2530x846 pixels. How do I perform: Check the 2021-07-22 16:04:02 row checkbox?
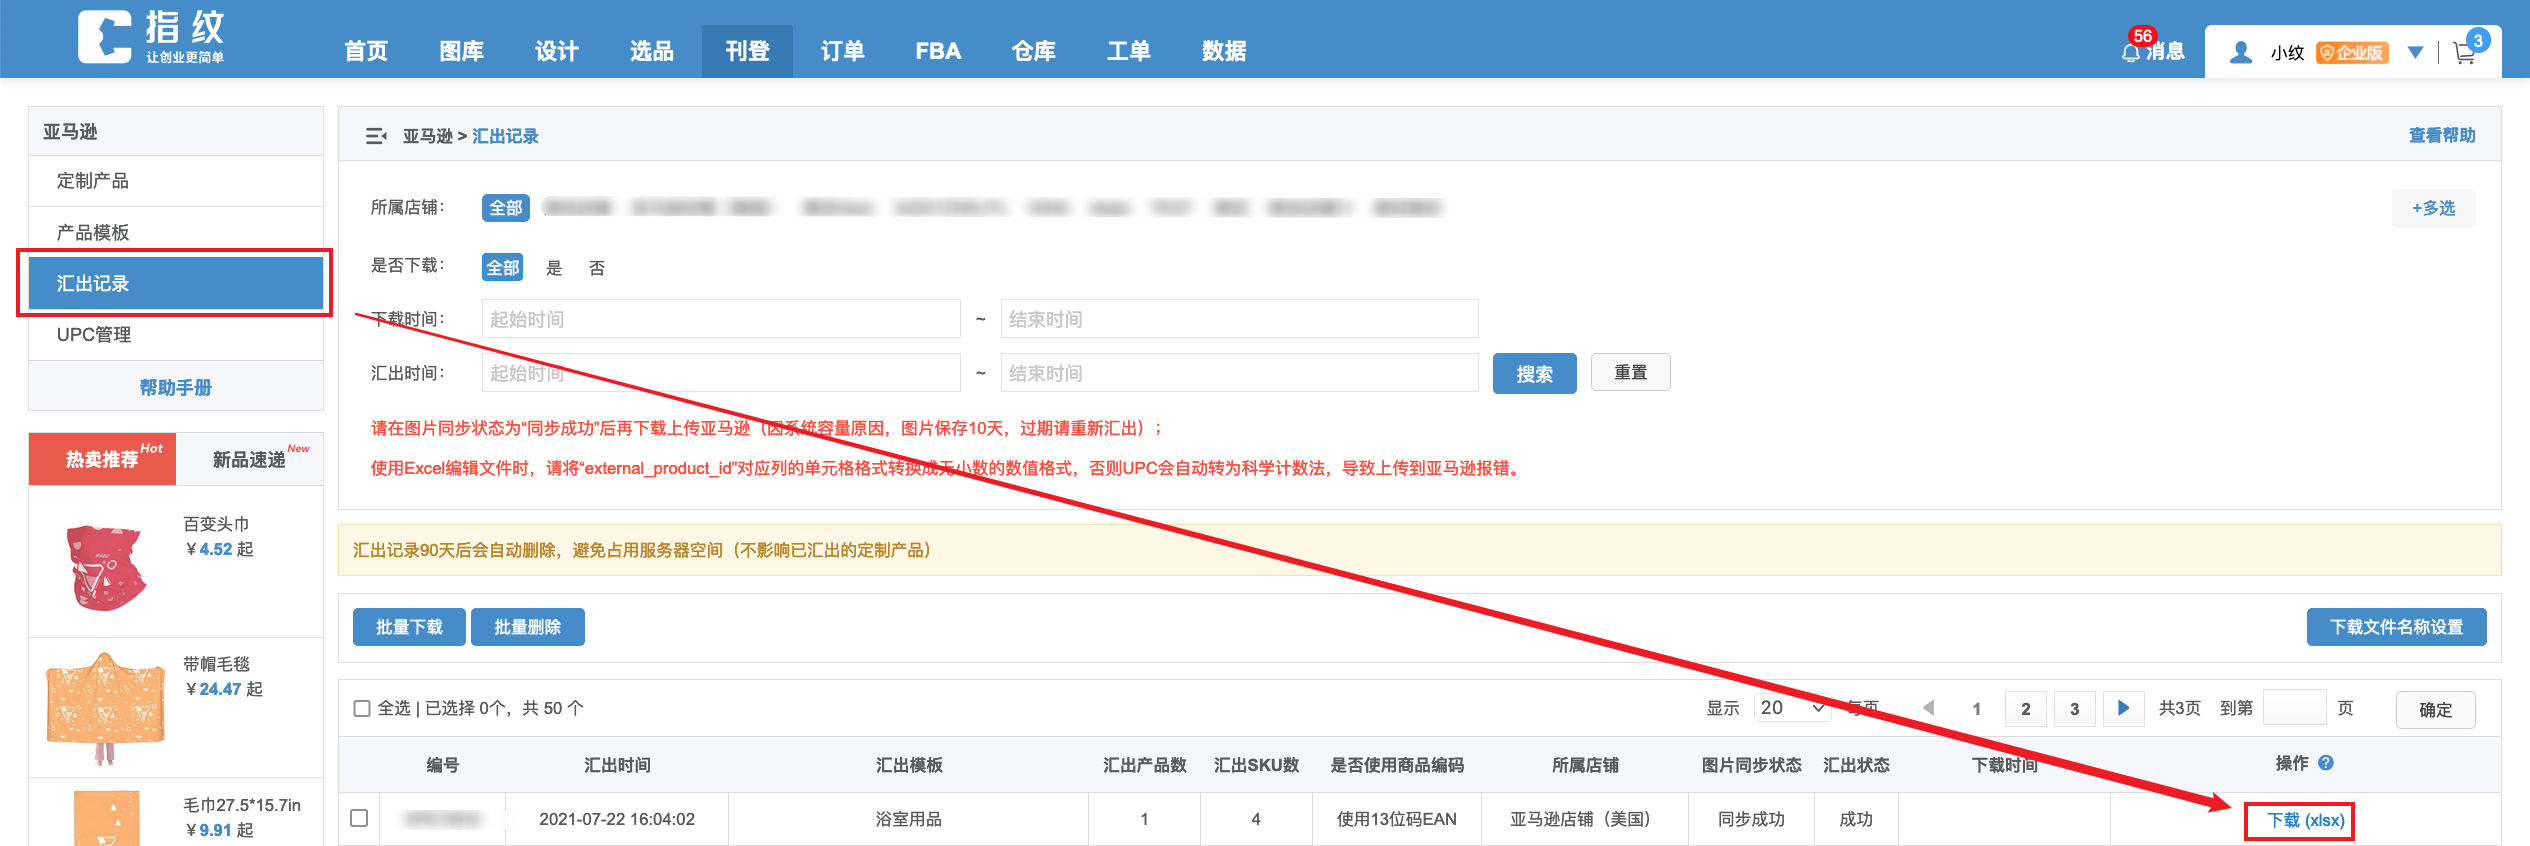pos(359,818)
